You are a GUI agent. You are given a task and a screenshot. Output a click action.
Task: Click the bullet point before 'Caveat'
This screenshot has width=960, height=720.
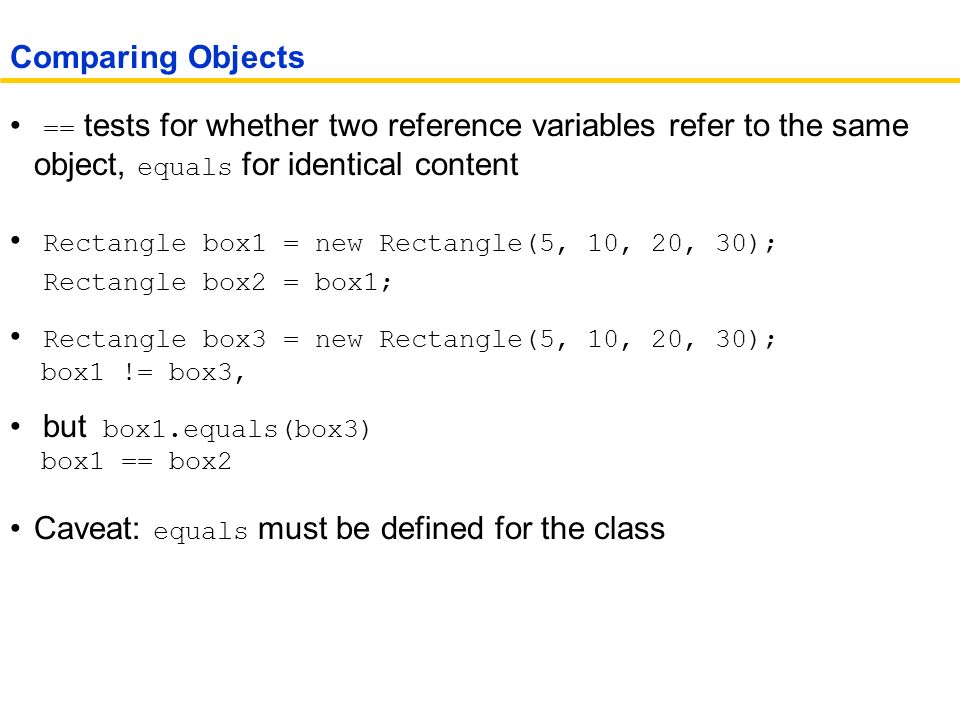tap(16, 528)
